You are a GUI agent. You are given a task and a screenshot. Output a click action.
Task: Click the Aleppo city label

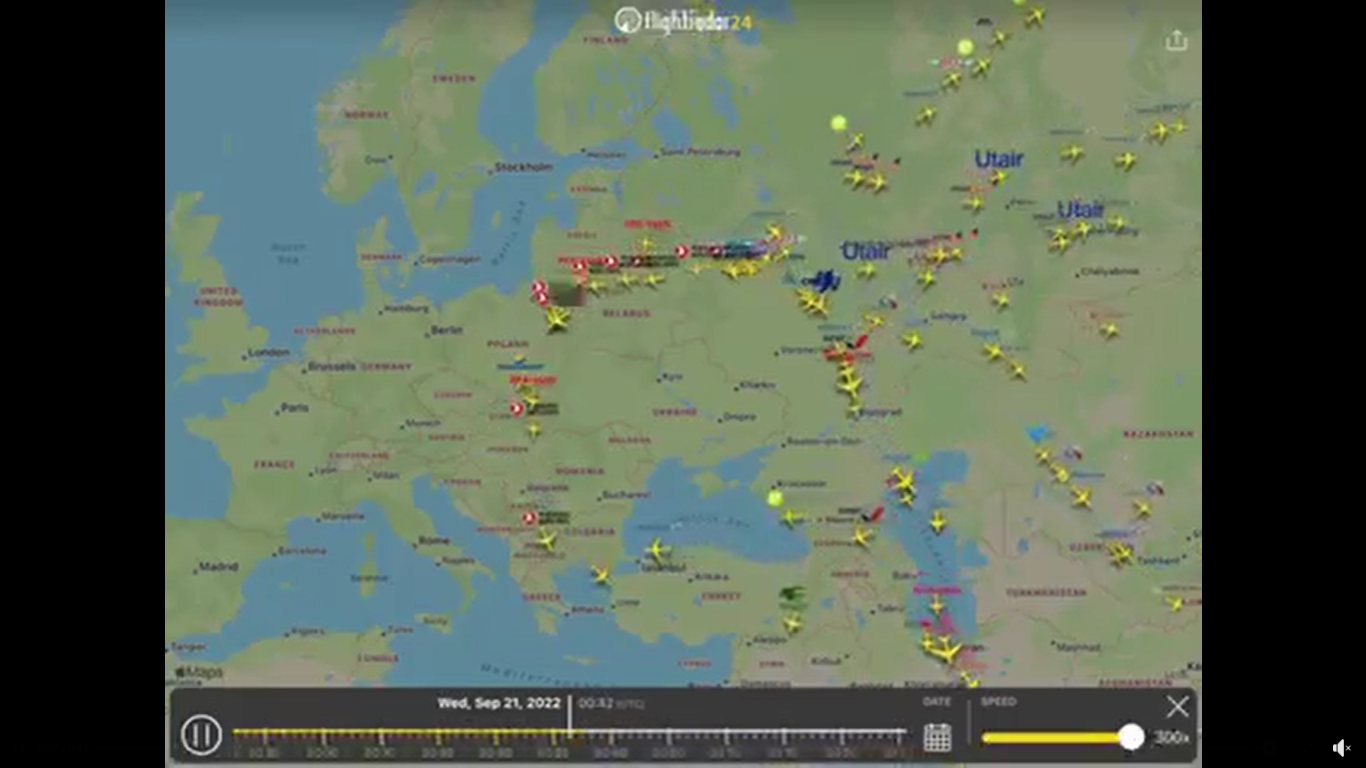click(x=770, y=639)
